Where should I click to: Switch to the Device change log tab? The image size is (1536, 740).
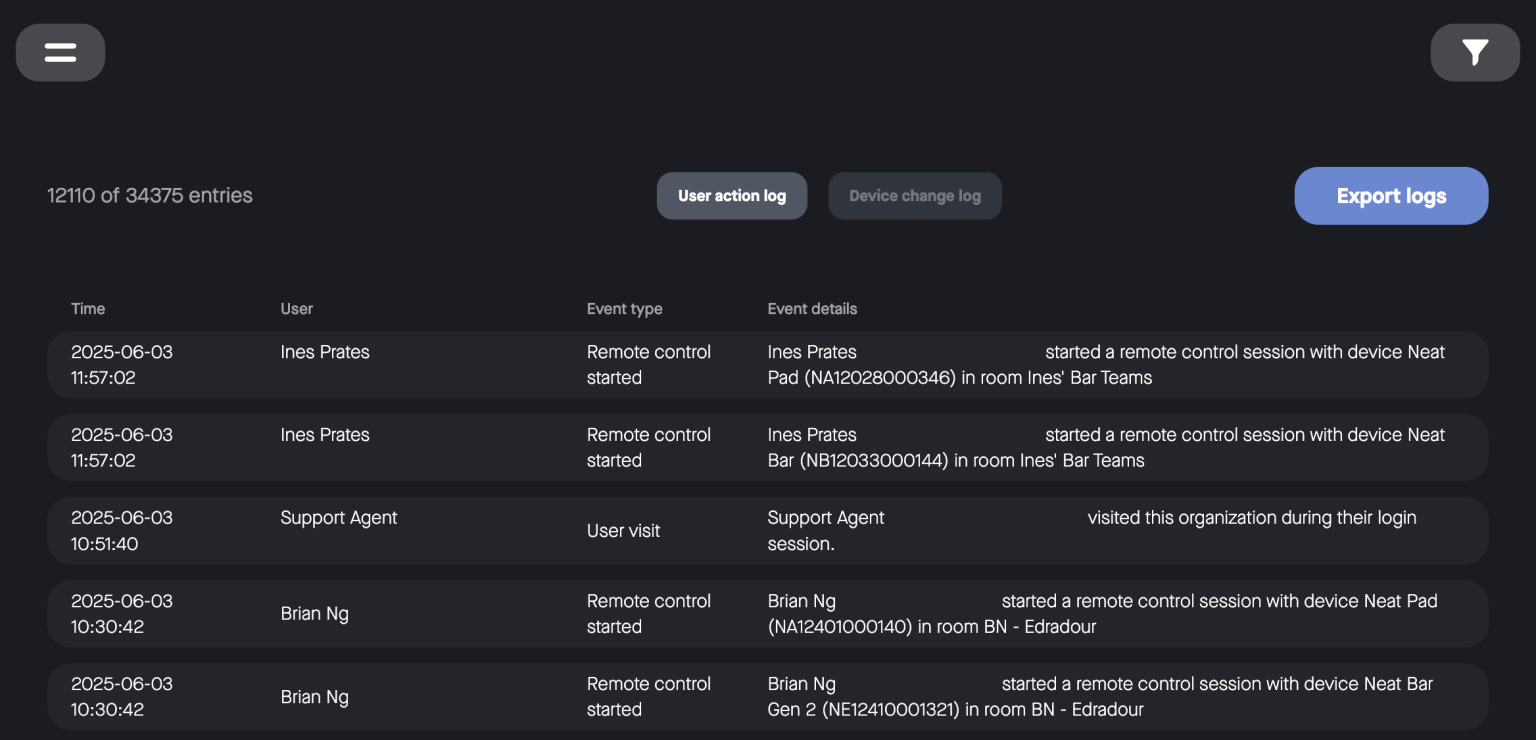pyautogui.click(x=914, y=195)
